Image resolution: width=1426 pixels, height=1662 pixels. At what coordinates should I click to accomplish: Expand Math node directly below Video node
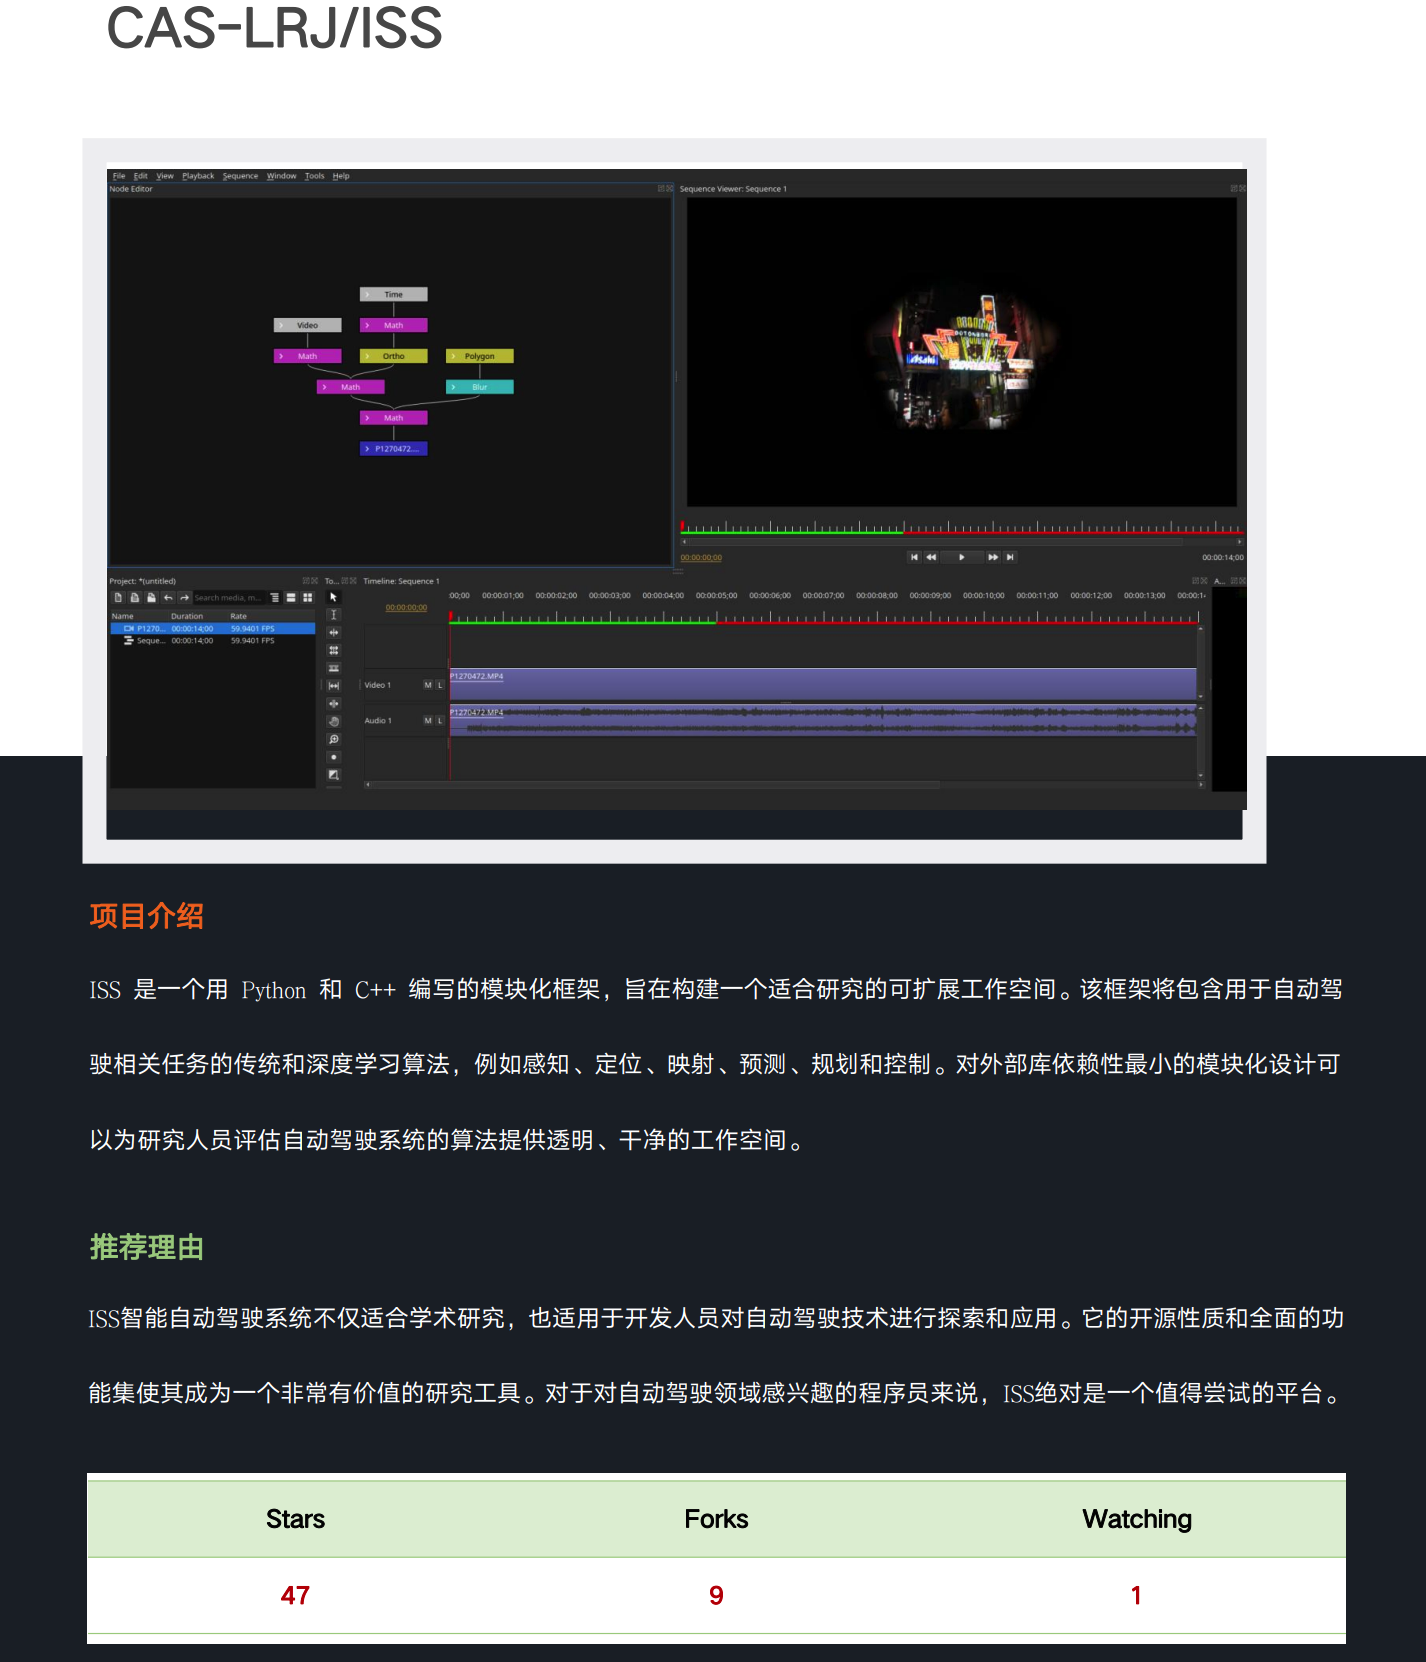pyautogui.click(x=282, y=356)
